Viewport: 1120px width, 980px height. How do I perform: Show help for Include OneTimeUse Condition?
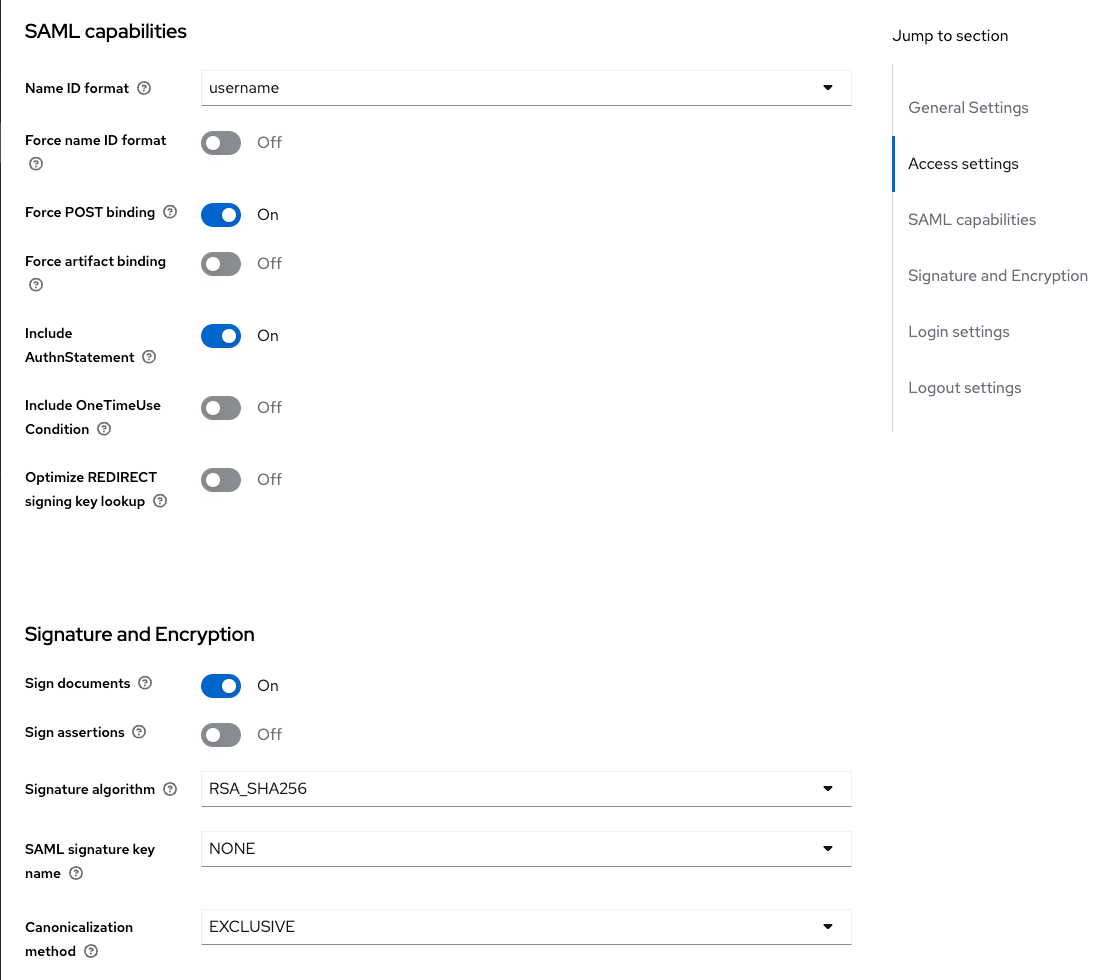point(104,429)
